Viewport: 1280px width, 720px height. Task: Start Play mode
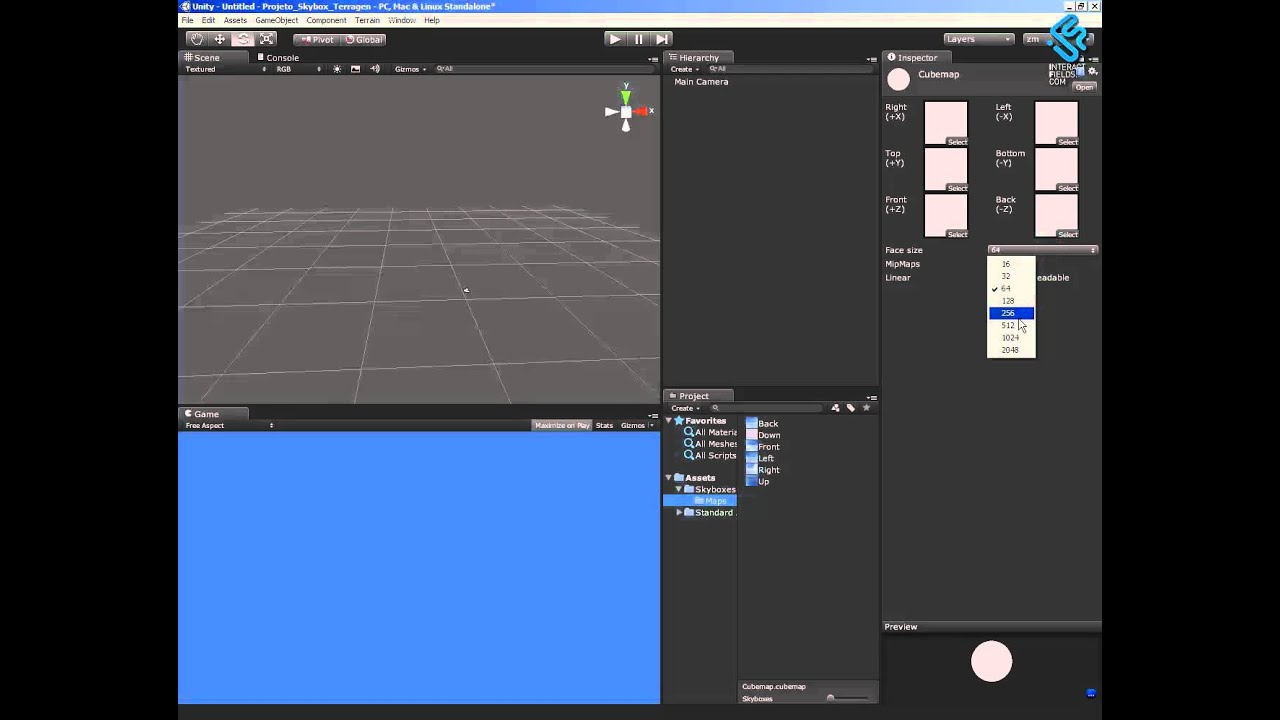coord(614,39)
